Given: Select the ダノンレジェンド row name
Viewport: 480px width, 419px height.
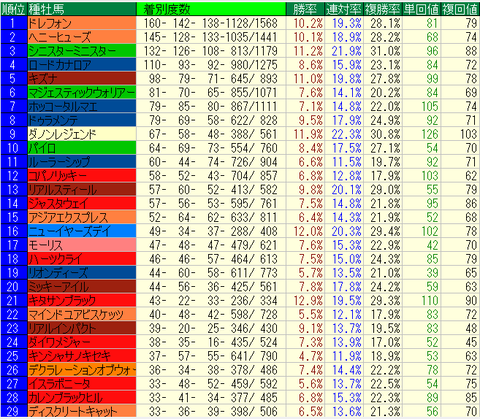Looking at the screenshot, I should pyautogui.click(x=82, y=134).
